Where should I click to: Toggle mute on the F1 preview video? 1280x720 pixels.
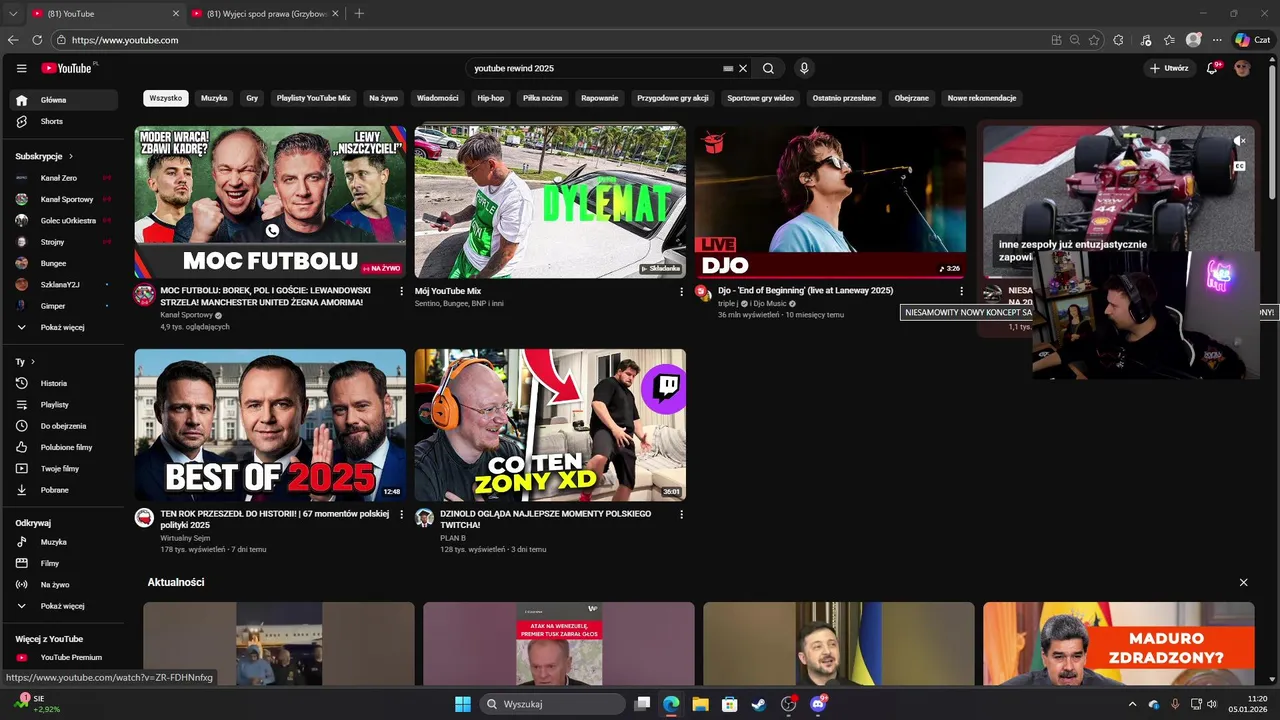tap(1240, 141)
